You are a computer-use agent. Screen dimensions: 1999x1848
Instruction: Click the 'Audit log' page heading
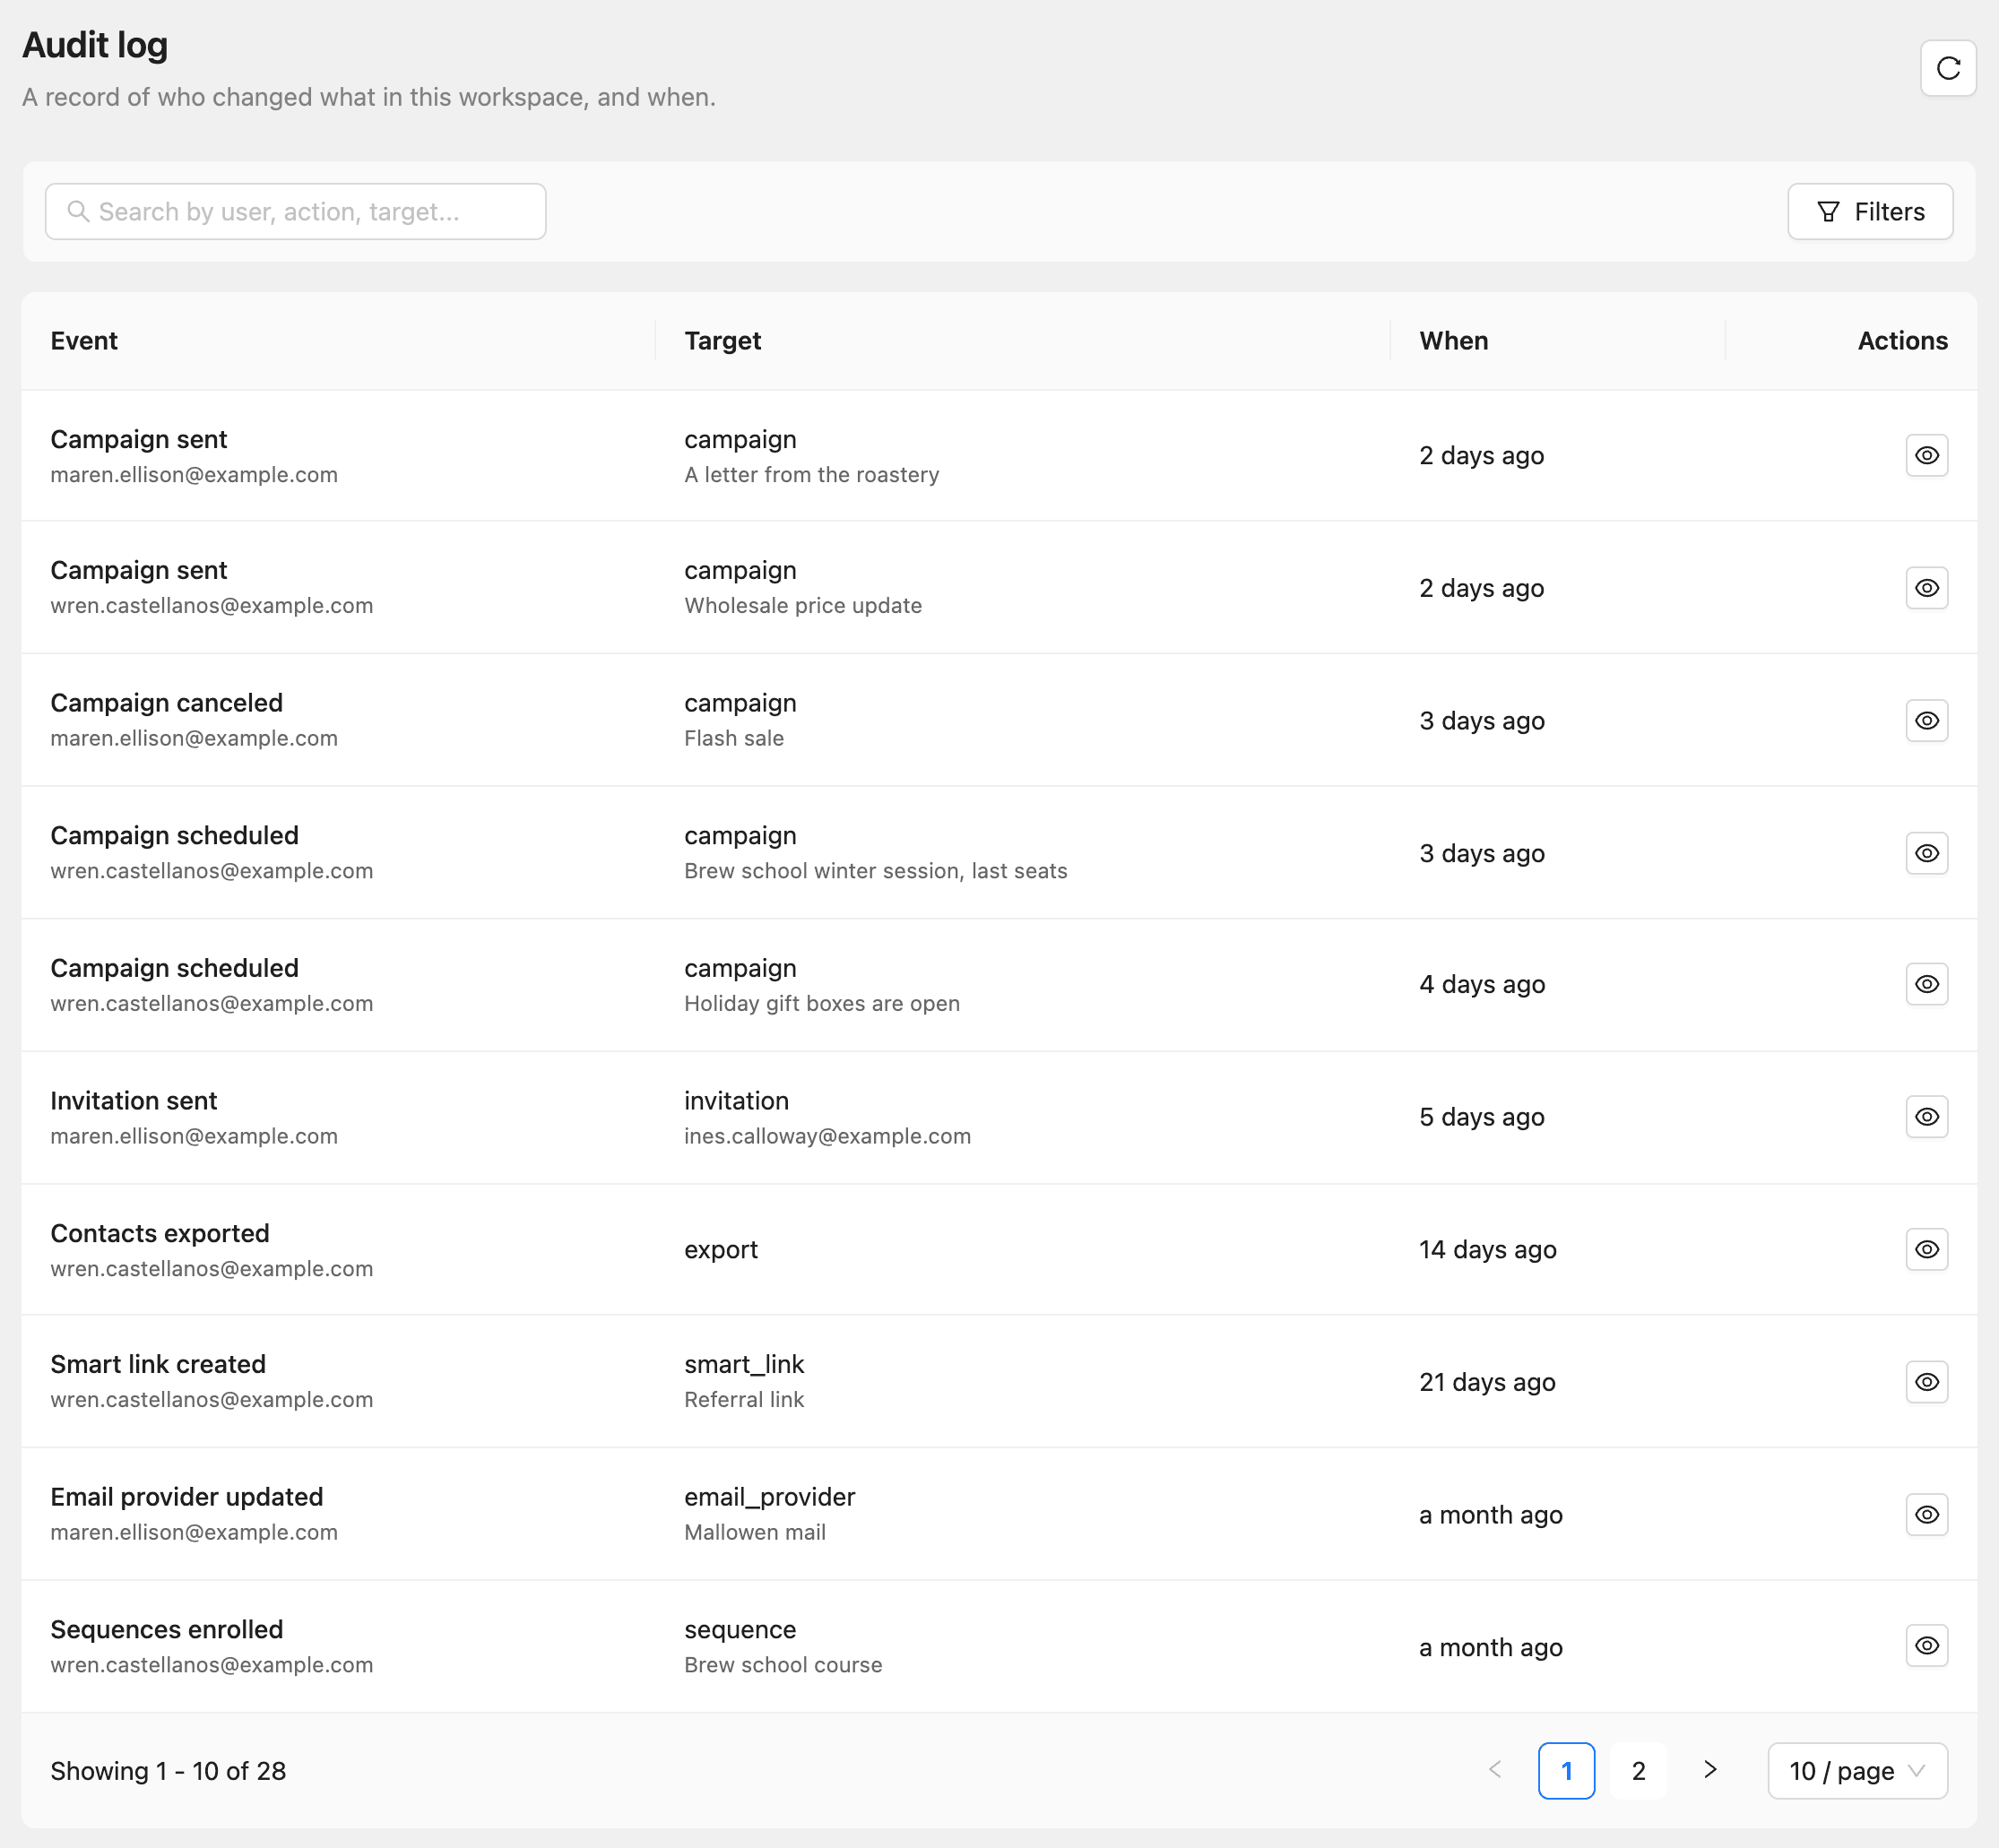point(95,45)
